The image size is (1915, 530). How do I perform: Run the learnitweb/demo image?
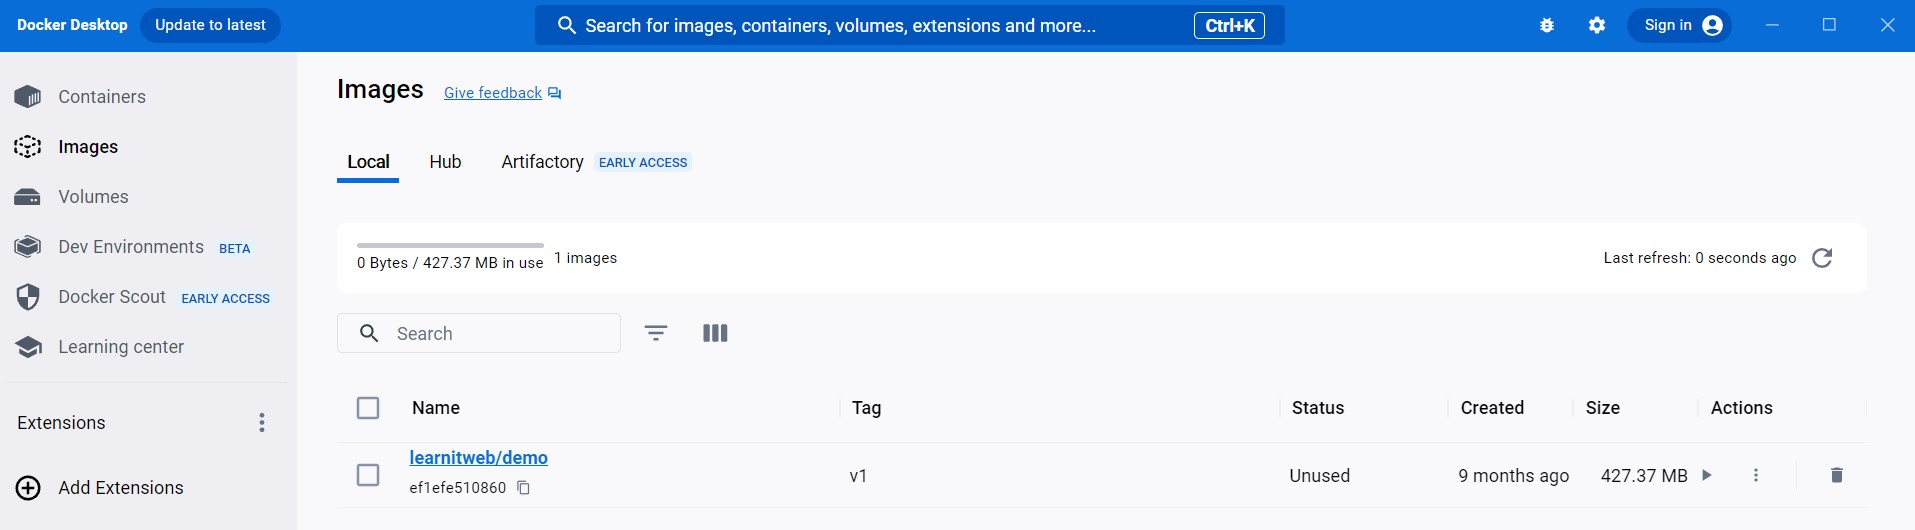click(1707, 475)
